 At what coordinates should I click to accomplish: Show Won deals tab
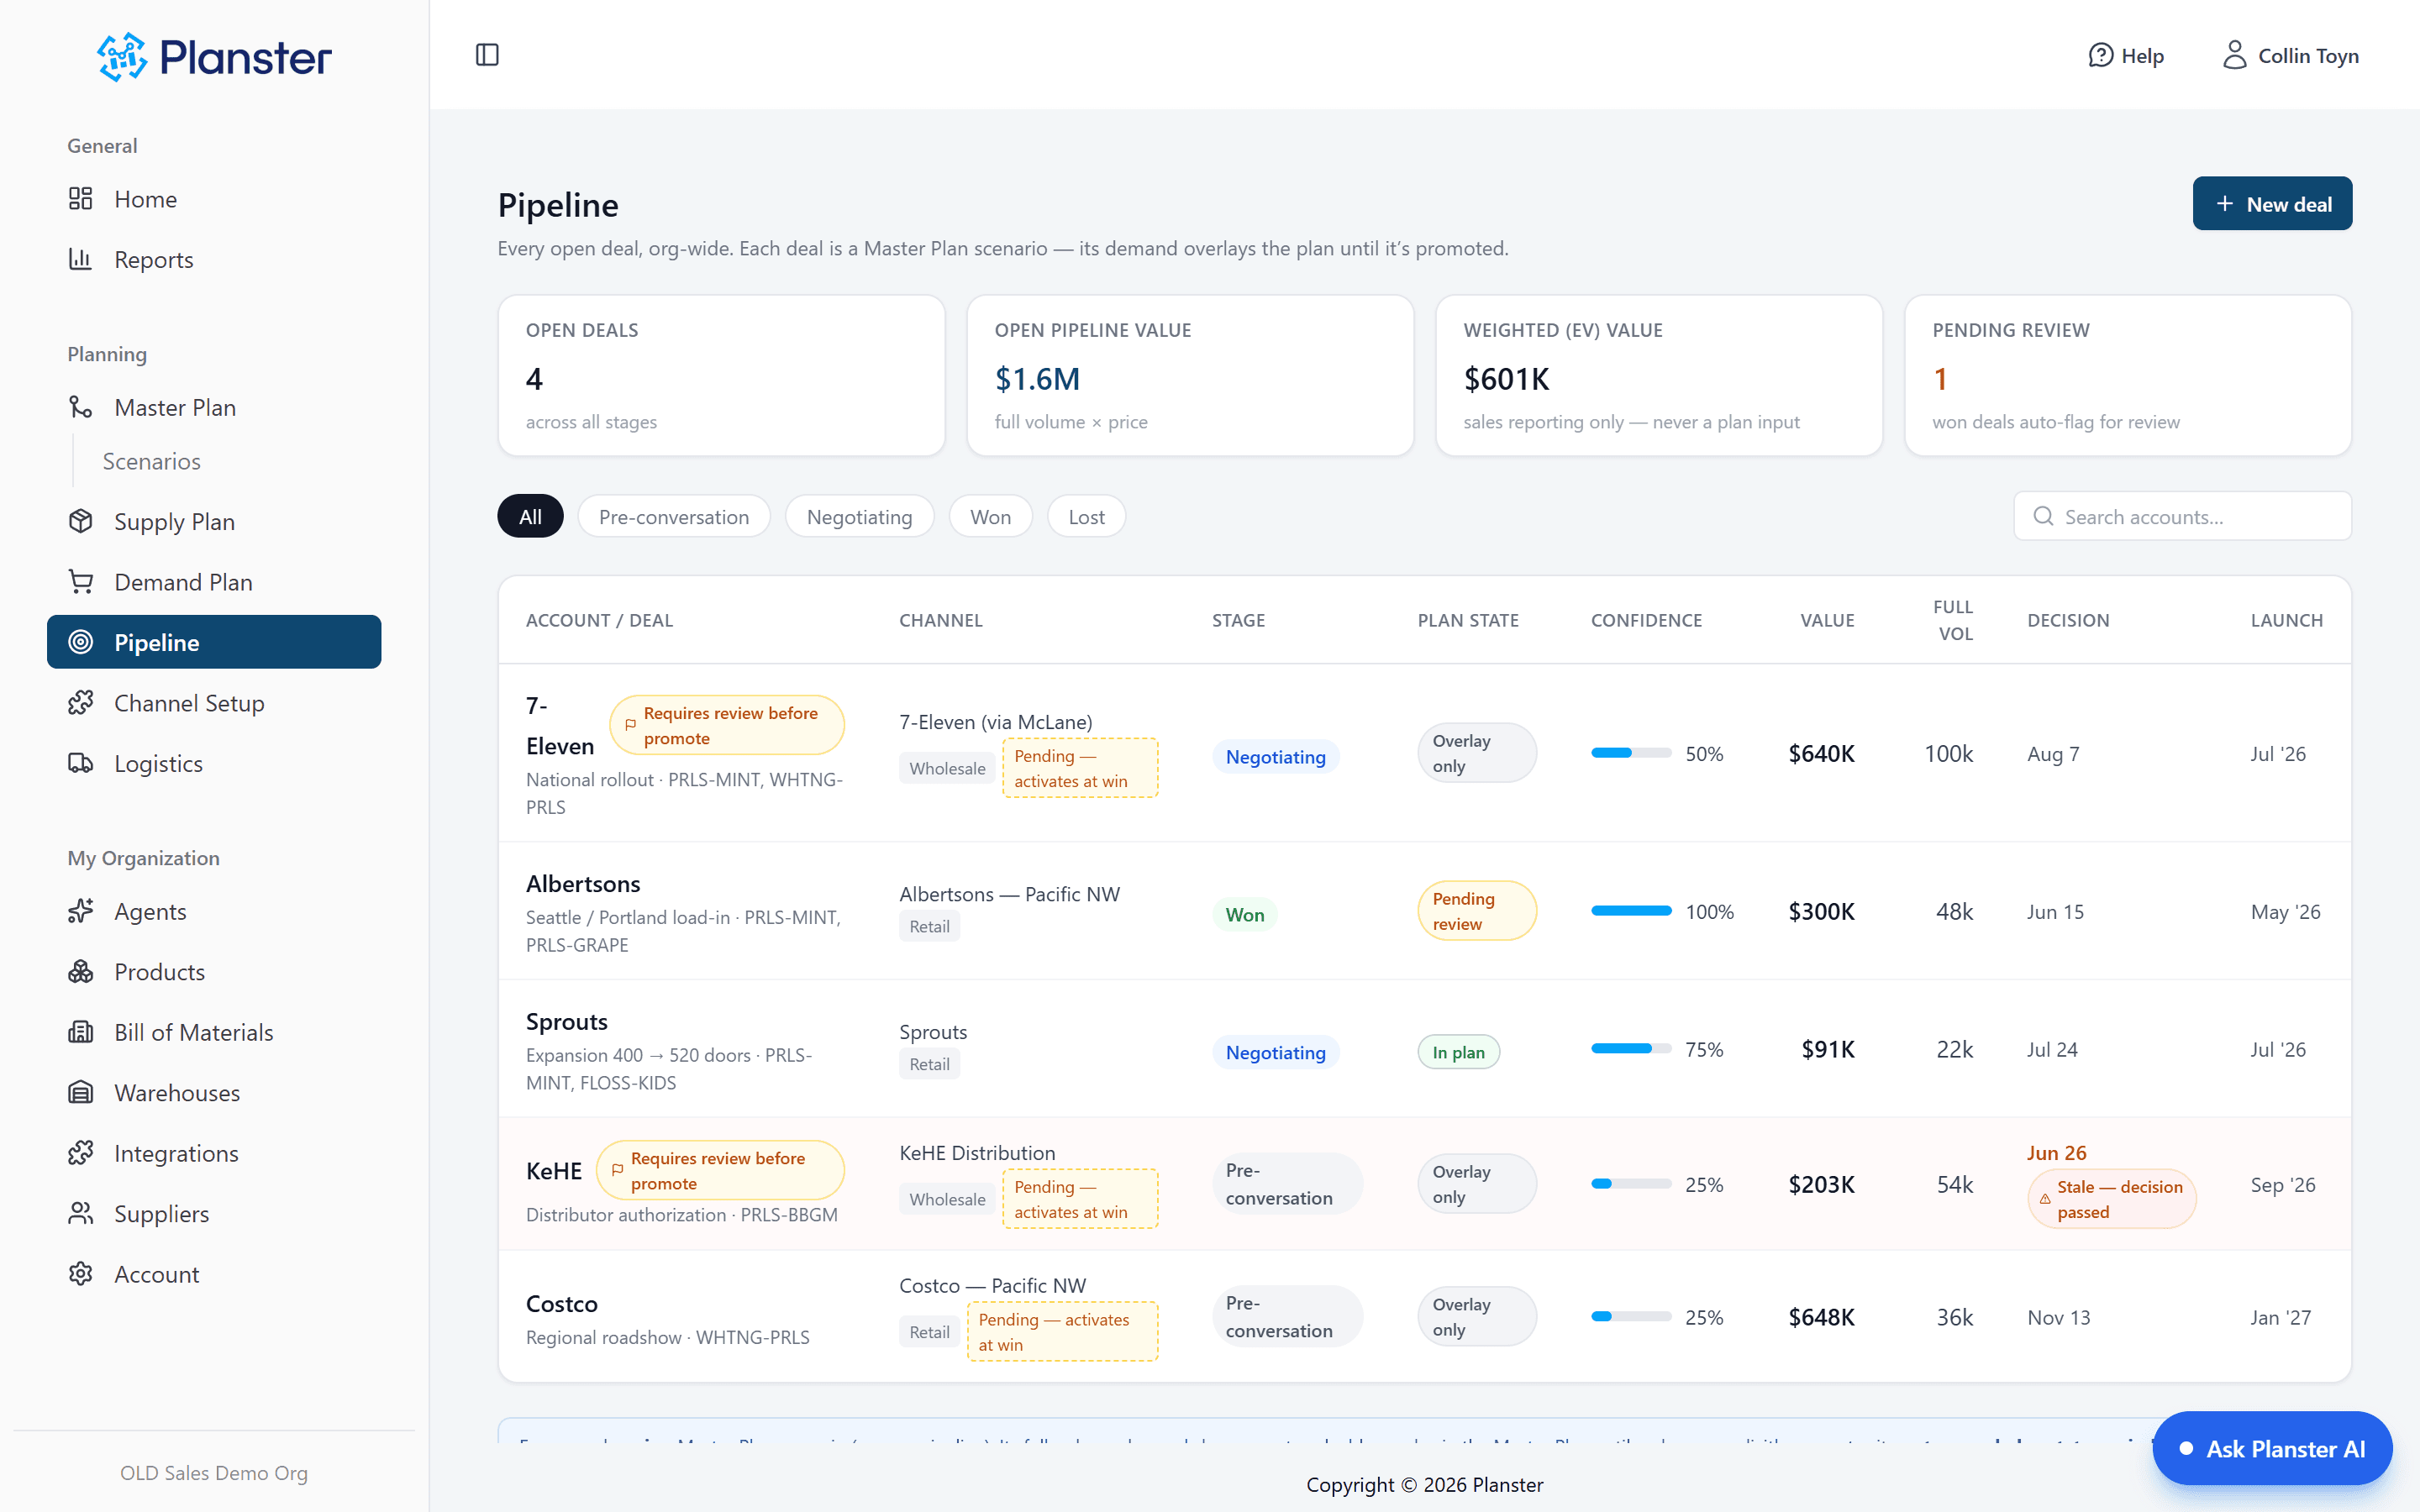pyautogui.click(x=990, y=516)
